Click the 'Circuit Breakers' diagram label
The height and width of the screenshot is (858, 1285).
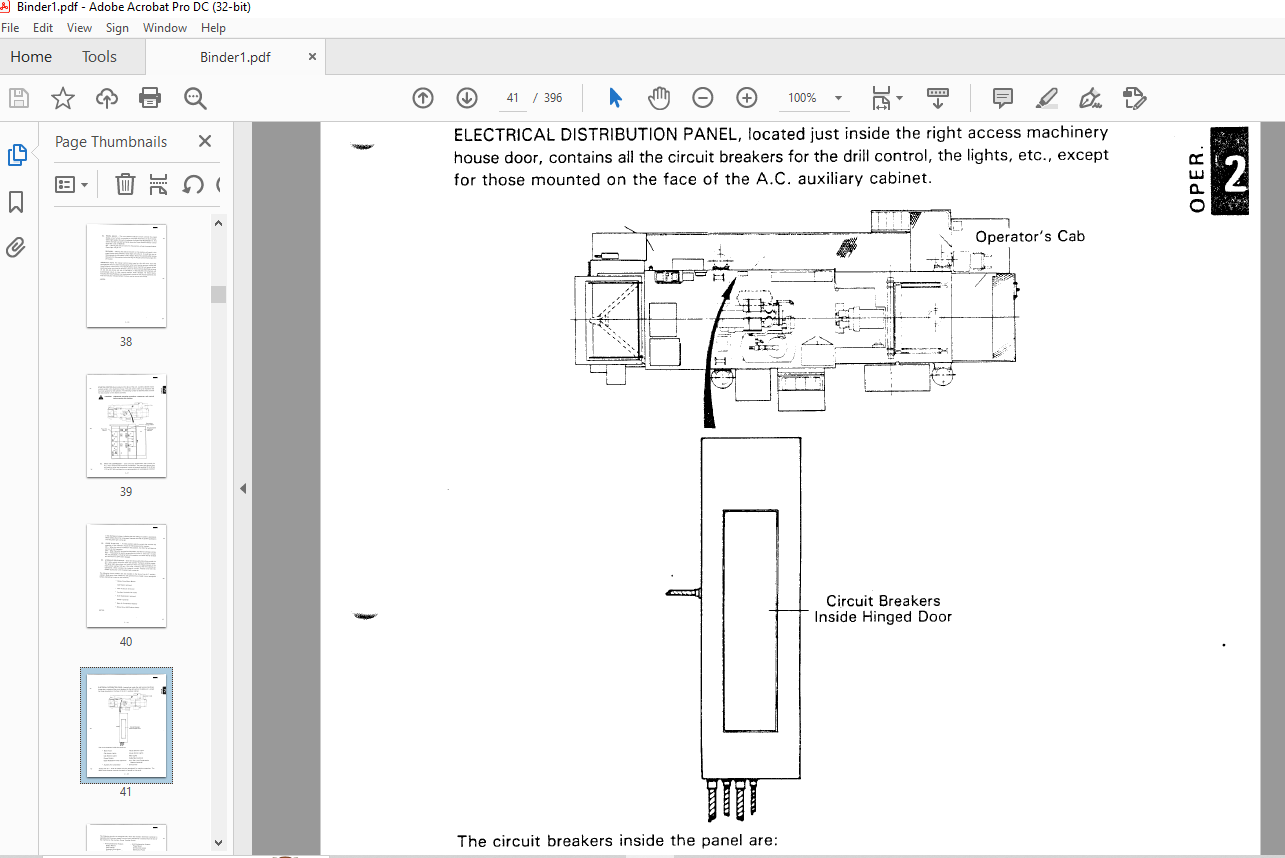883,601
